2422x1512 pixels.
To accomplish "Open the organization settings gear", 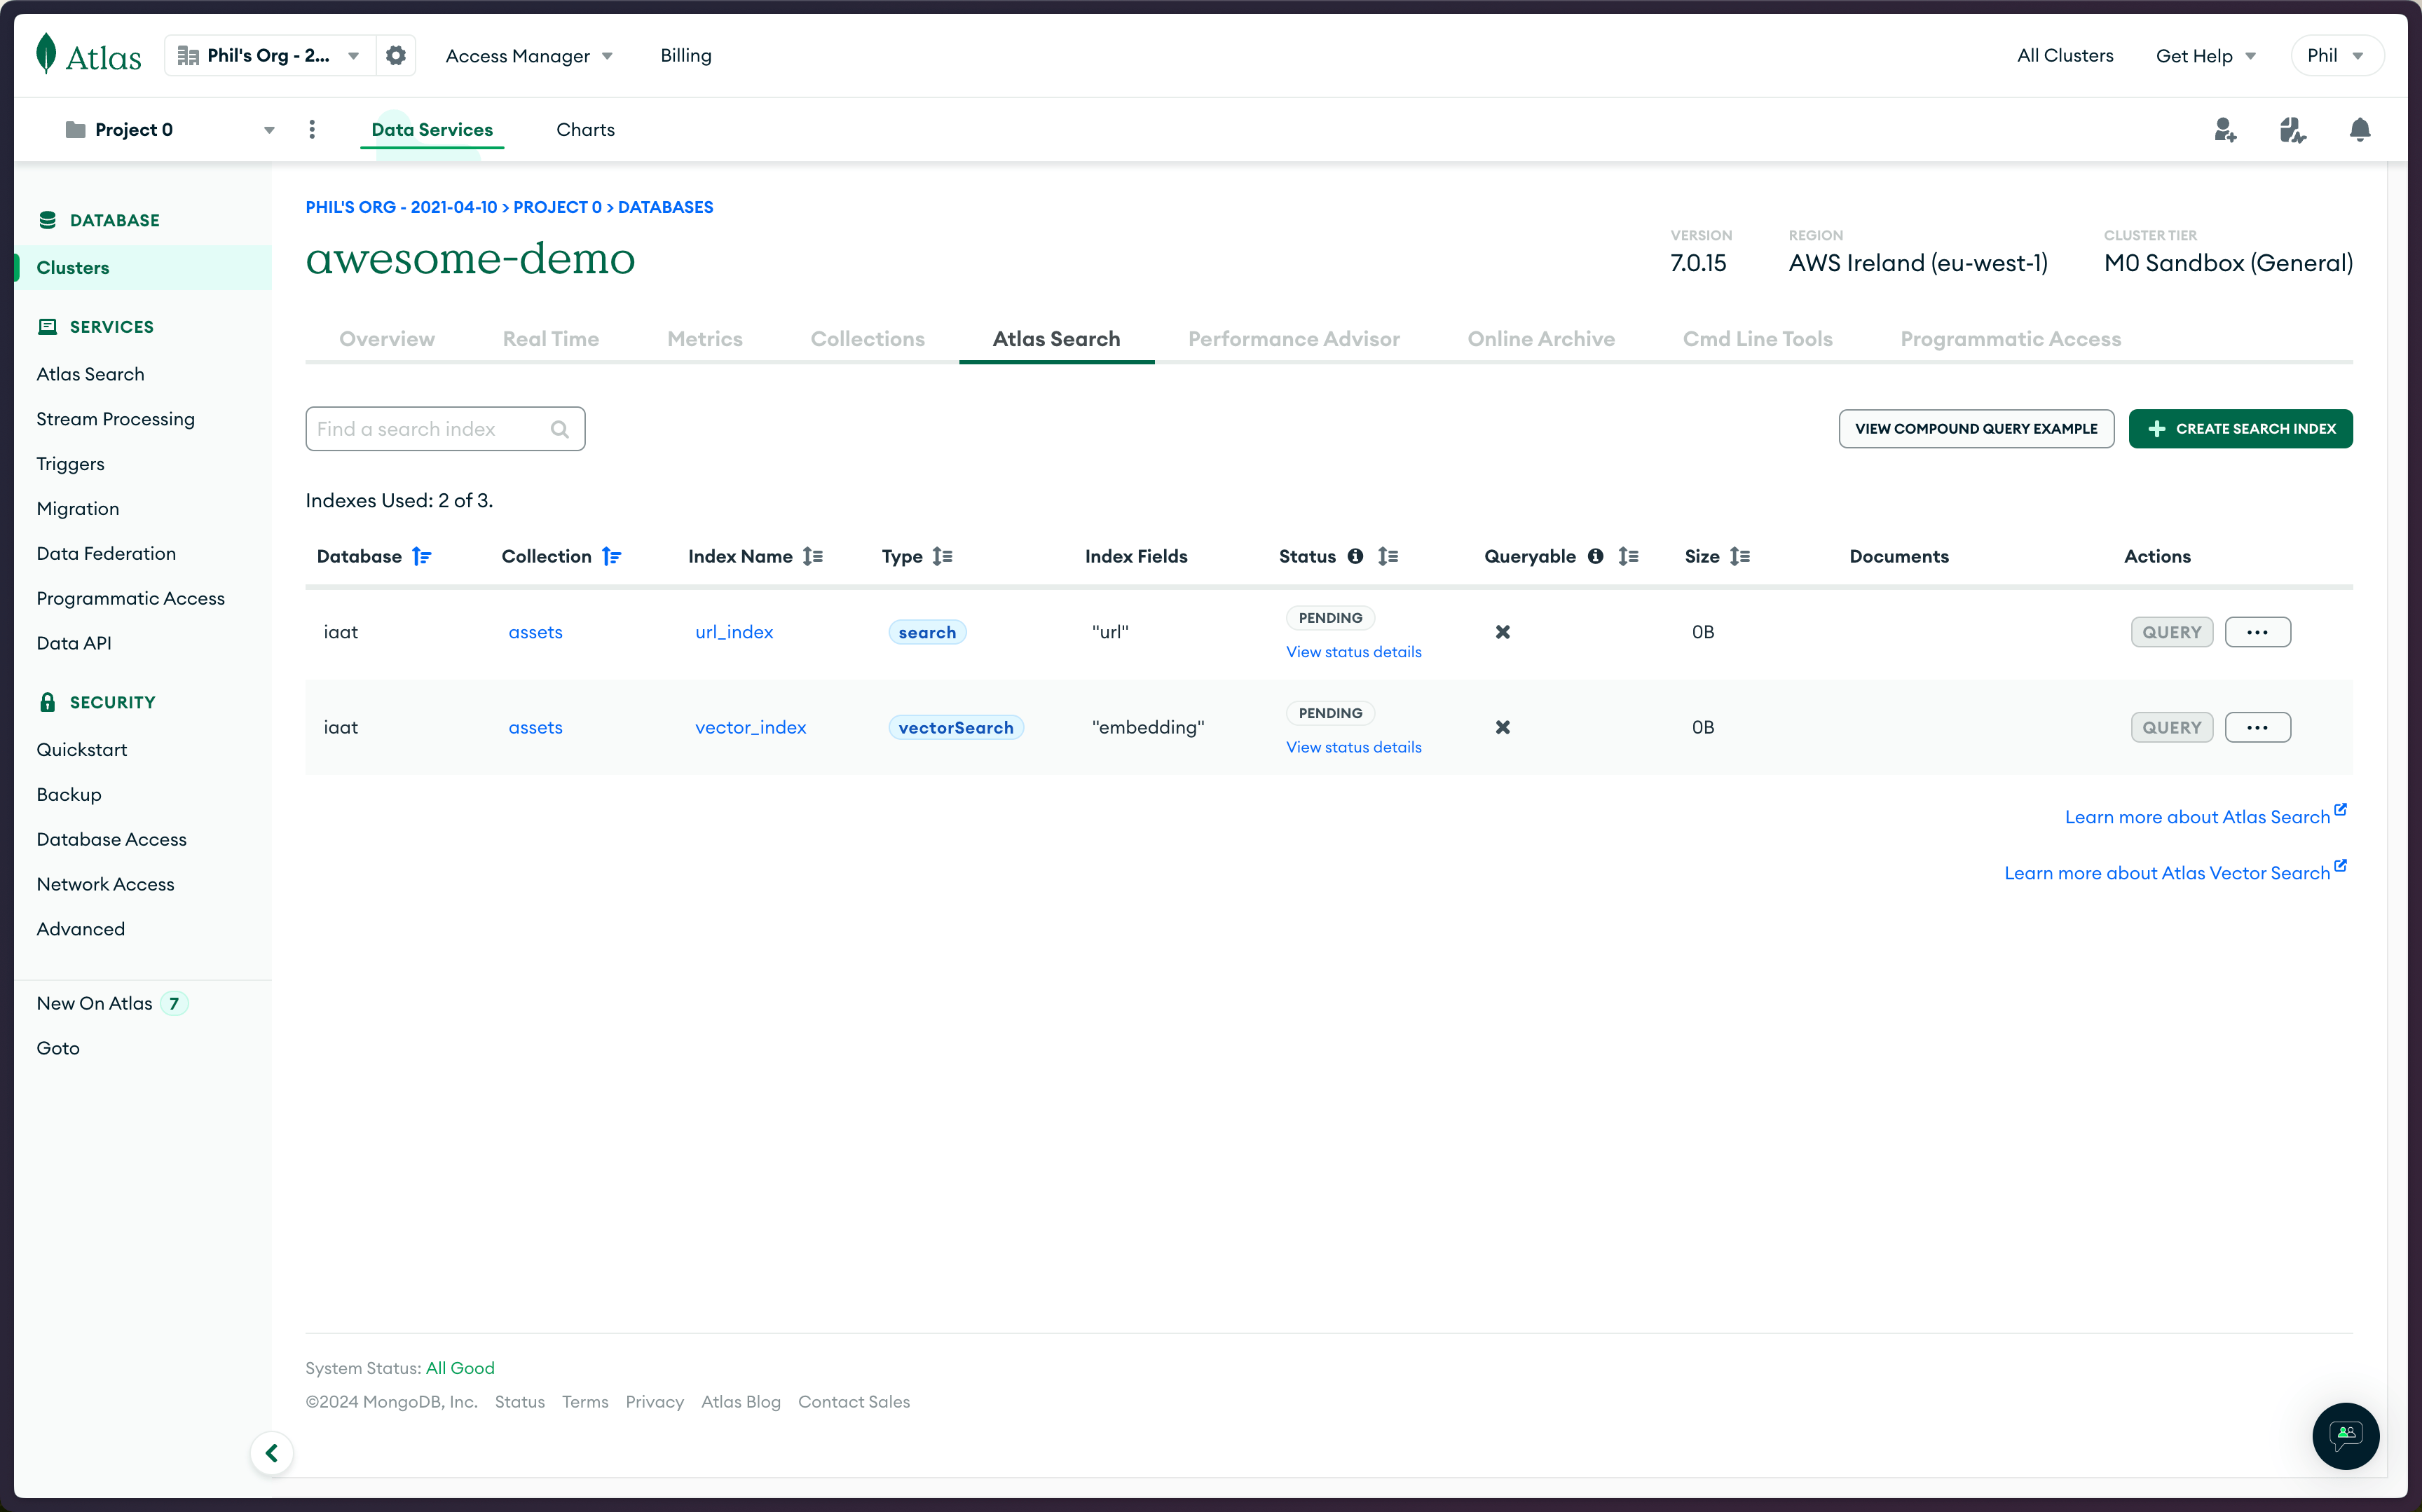I will (395, 55).
